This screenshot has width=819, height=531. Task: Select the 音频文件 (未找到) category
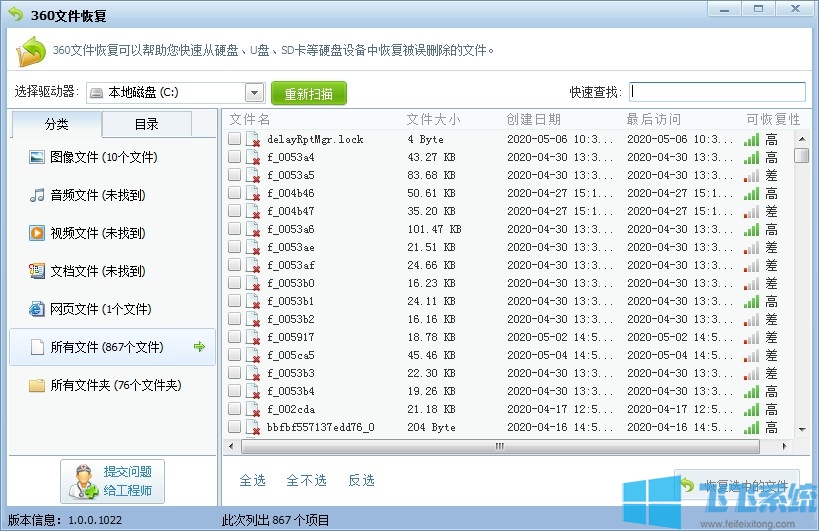[x=112, y=195]
